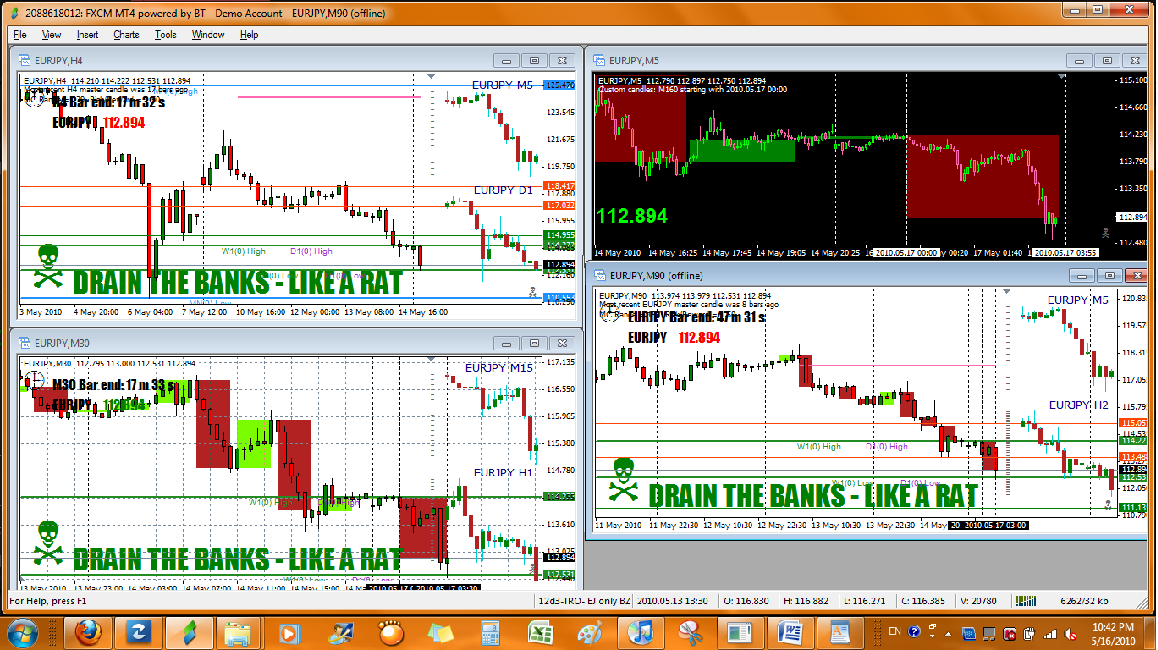1158x650 pixels.
Task: Click the network signal icon in the tray
Action: point(1049,634)
